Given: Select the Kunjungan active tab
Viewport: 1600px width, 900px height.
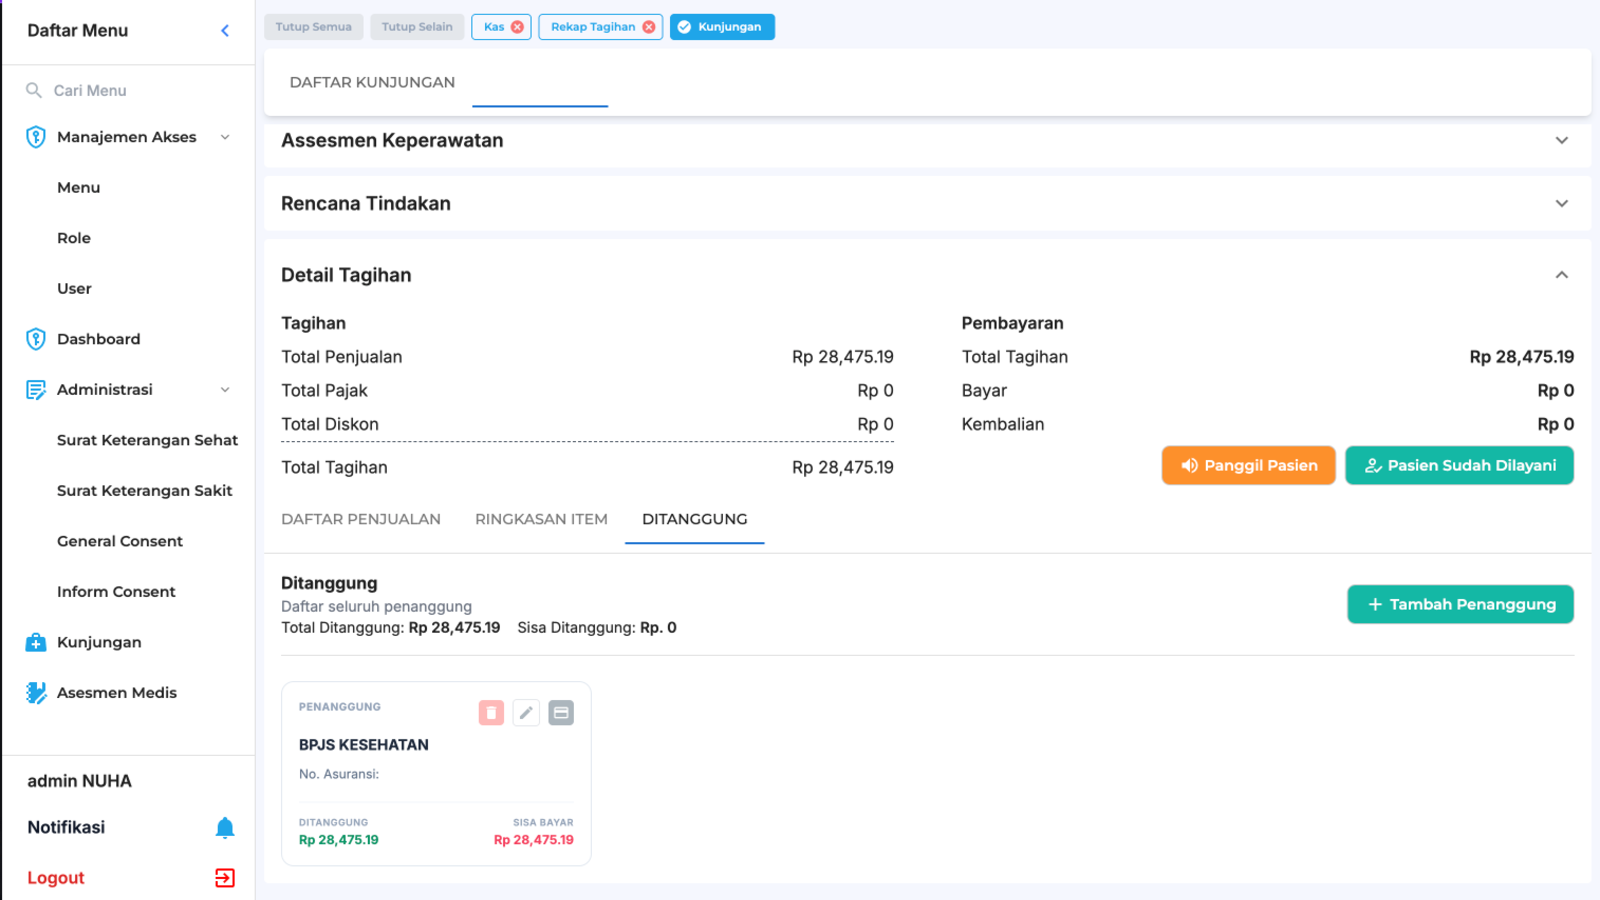Looking at the screenshot, I should coord(722,27).
